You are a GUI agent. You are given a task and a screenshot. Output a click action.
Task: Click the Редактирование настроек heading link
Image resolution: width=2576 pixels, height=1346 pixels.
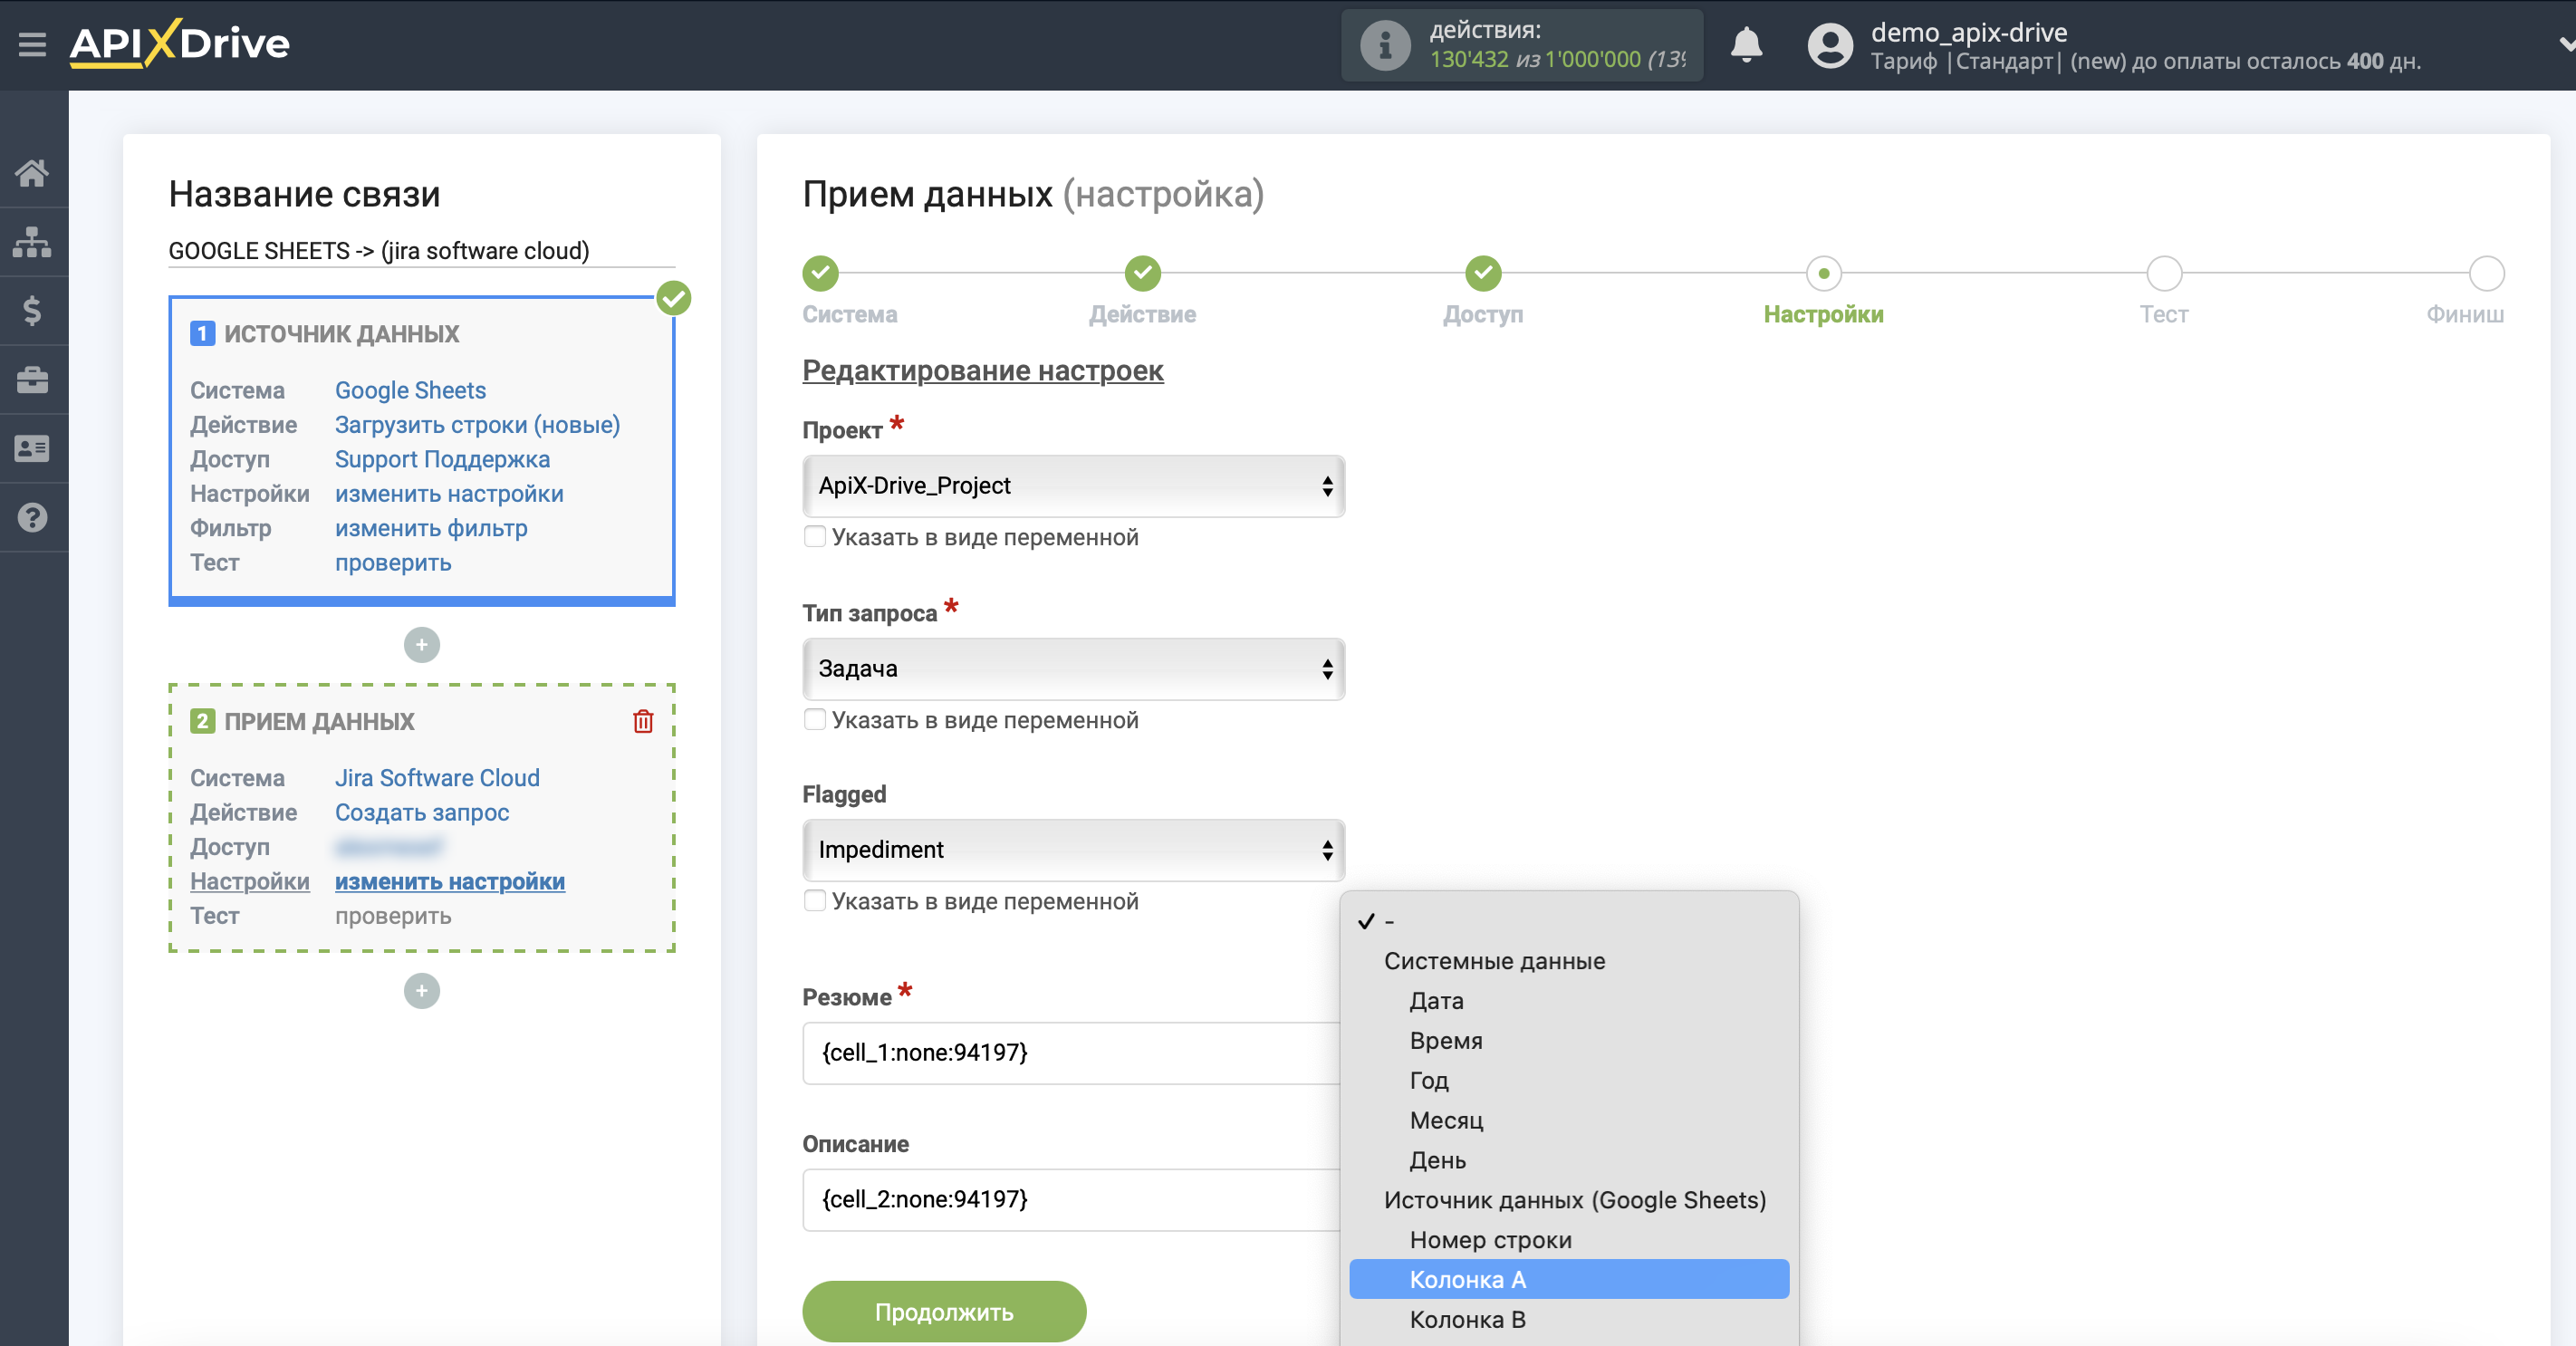pyautogui.click(x=983, y=371)
